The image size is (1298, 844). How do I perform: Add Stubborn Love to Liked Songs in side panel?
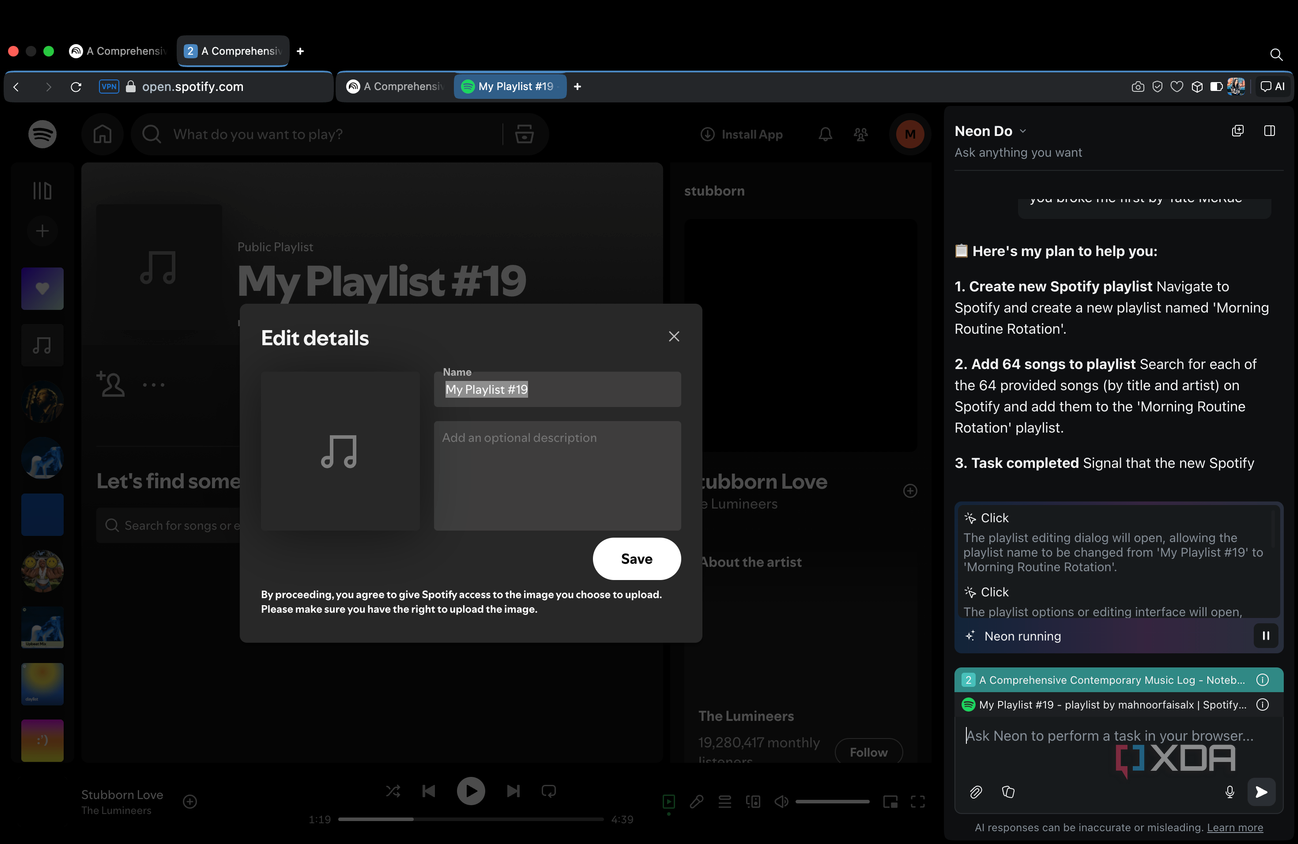coord(910,491)
